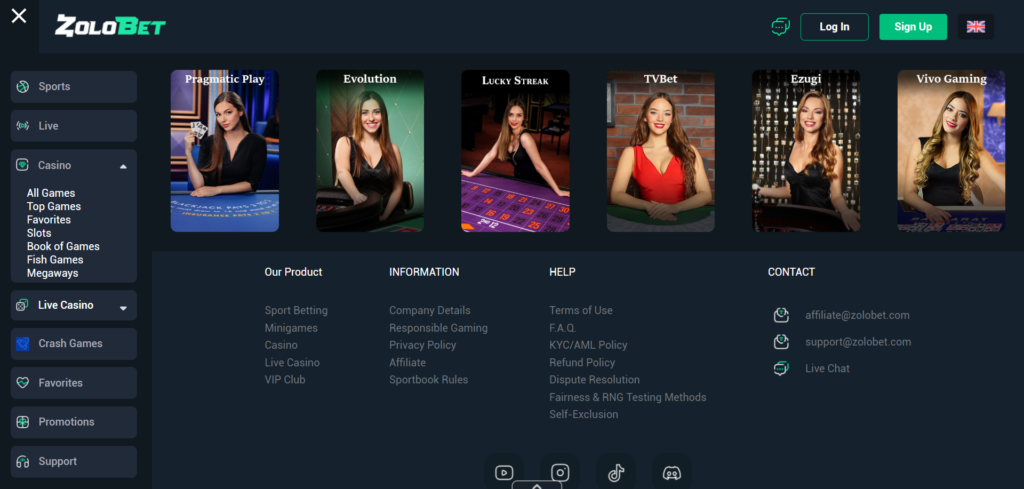This screenshot has width=1024, height=489.
Task: Select Megaways under the Casino menu
Action: 52,273
